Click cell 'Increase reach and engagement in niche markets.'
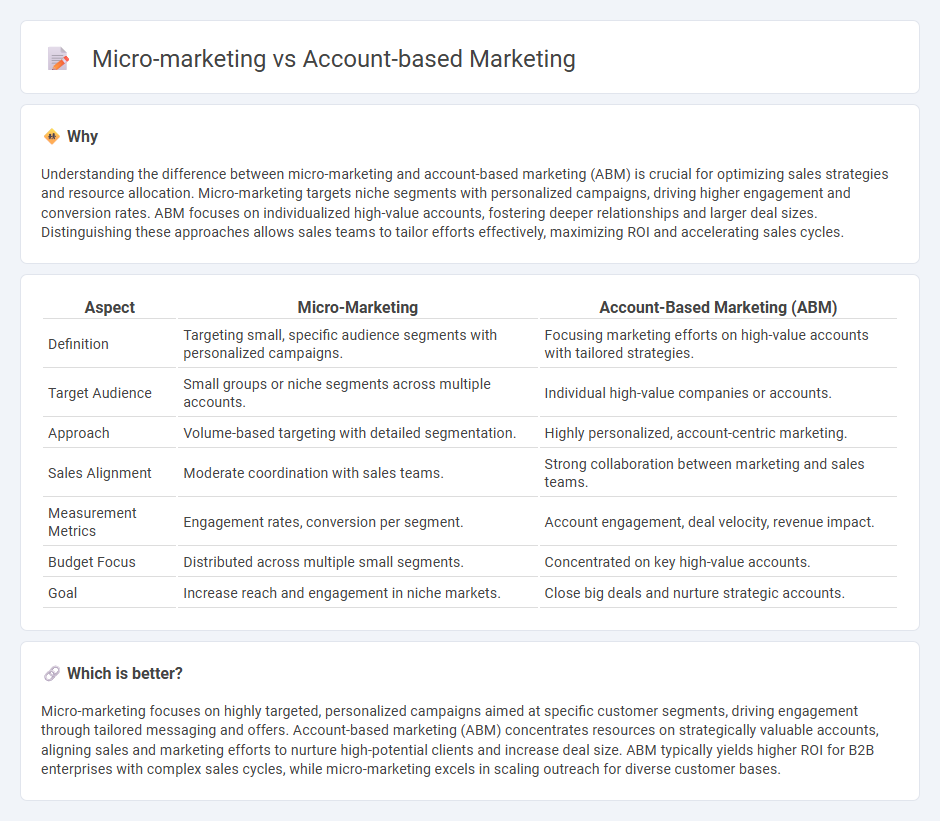This screenshot has width=940, height=821. [x=358, y=593]
